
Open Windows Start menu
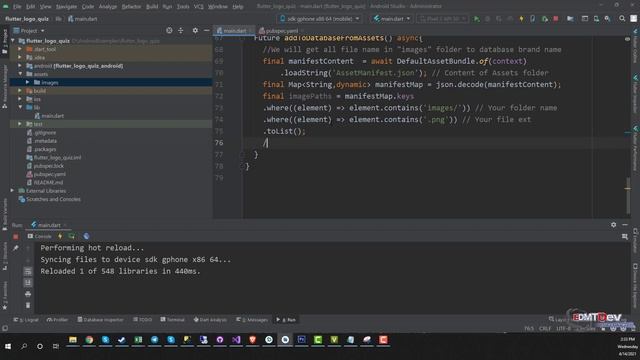(x=8, y=346)
